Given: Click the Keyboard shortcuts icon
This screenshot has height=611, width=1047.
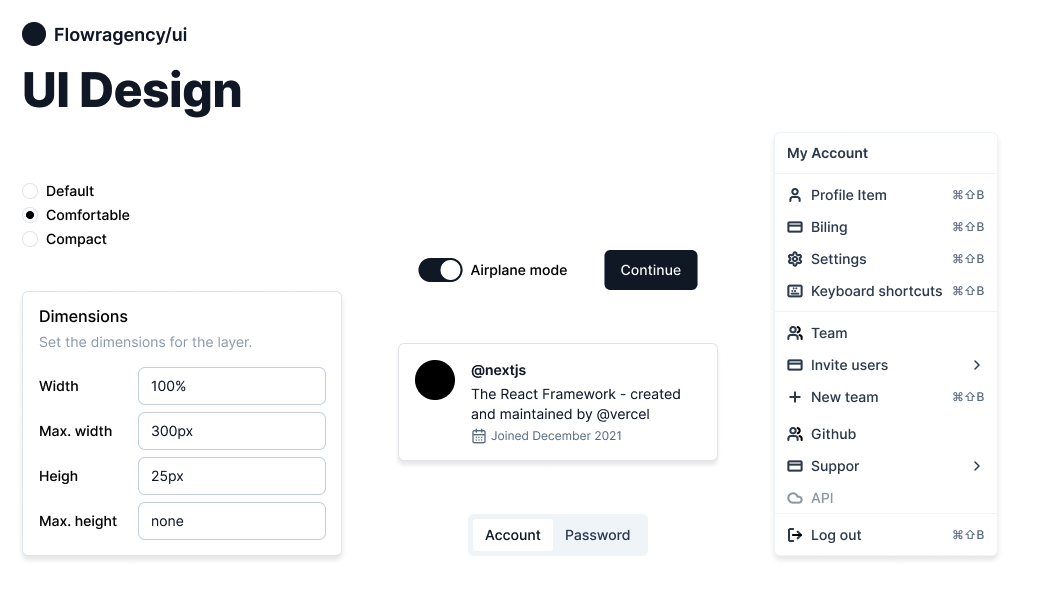Looking at the screenshot, I should click(x=794, y=291).
